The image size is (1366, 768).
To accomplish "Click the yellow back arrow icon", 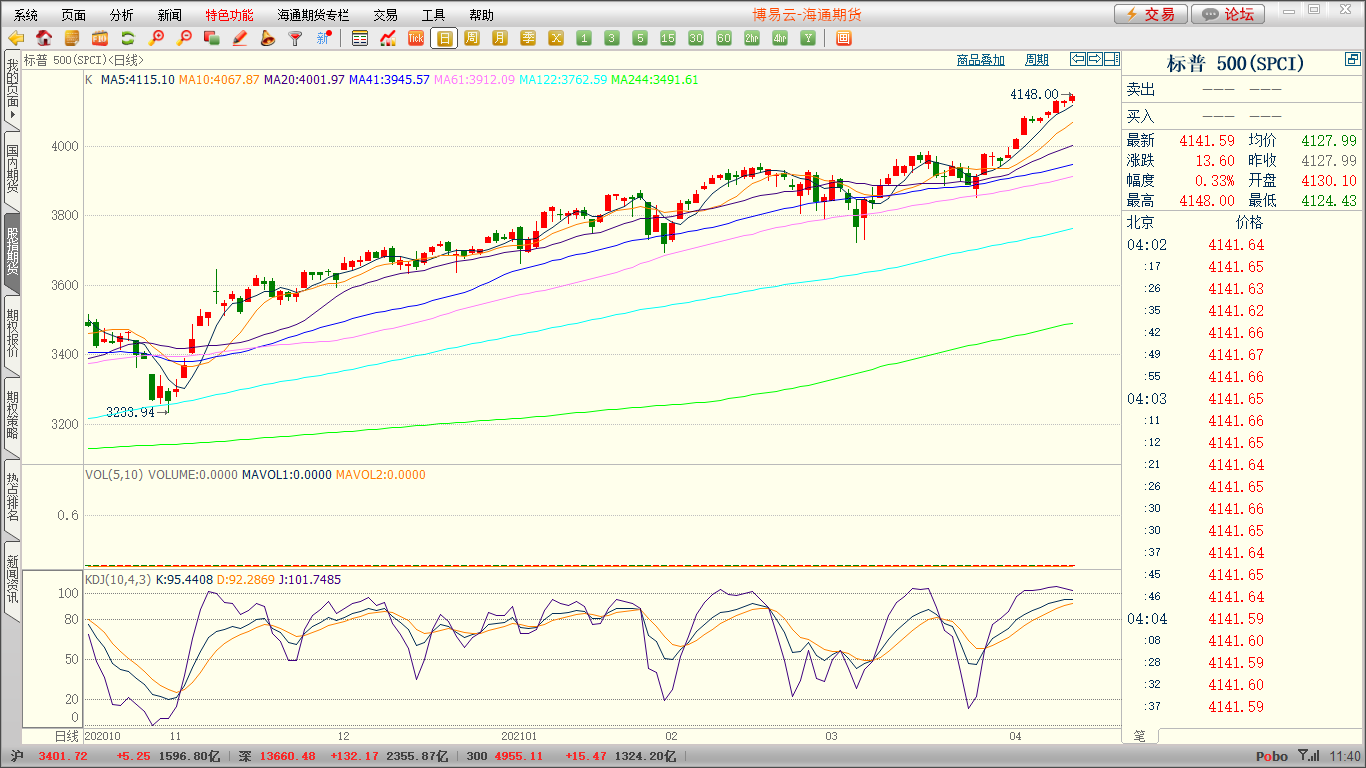I will coord(16,38).
